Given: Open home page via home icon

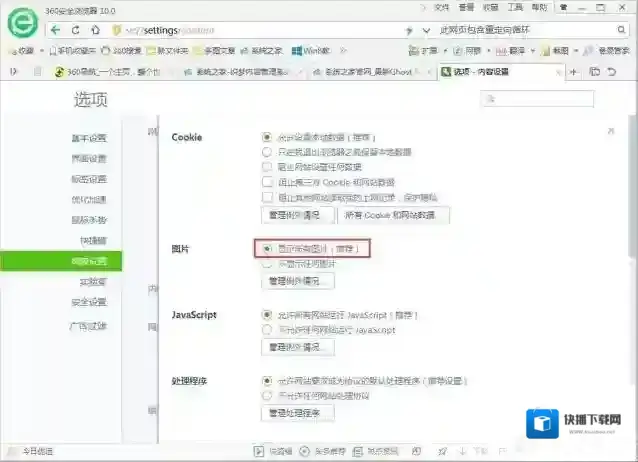Looking at the screenshot, I should [x=95, y=30].
